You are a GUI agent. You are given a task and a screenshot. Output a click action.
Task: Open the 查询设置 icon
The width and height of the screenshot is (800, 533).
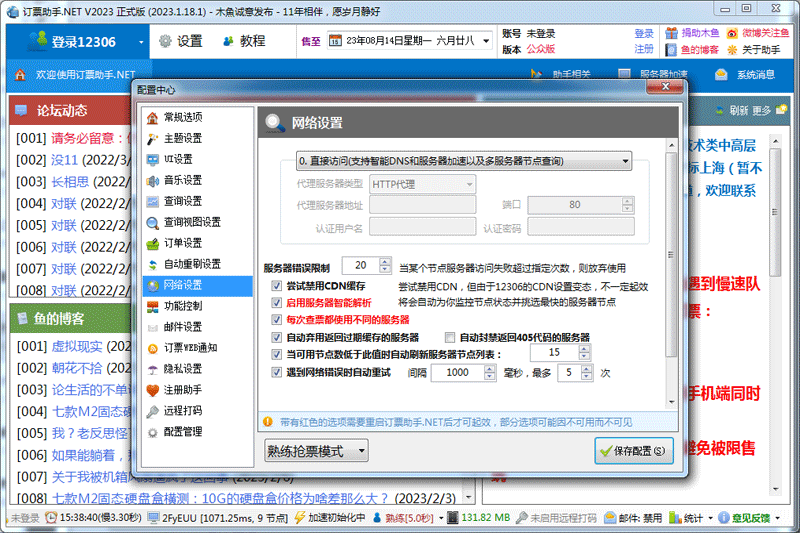(153, 201)
